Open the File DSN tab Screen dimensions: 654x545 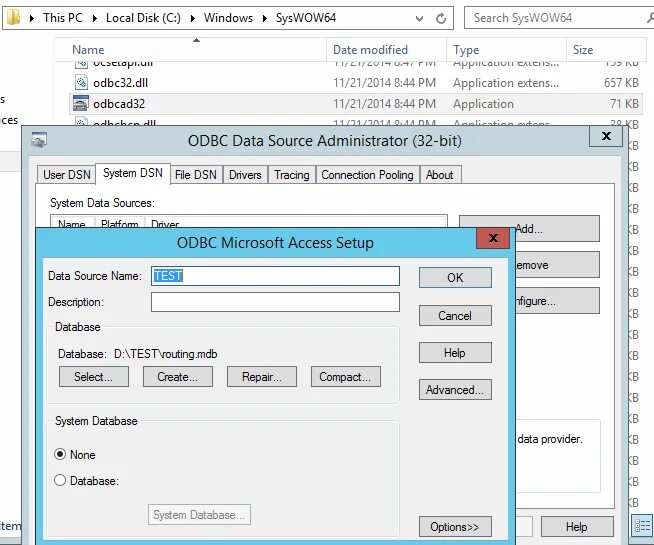click(x=196, y=174)
